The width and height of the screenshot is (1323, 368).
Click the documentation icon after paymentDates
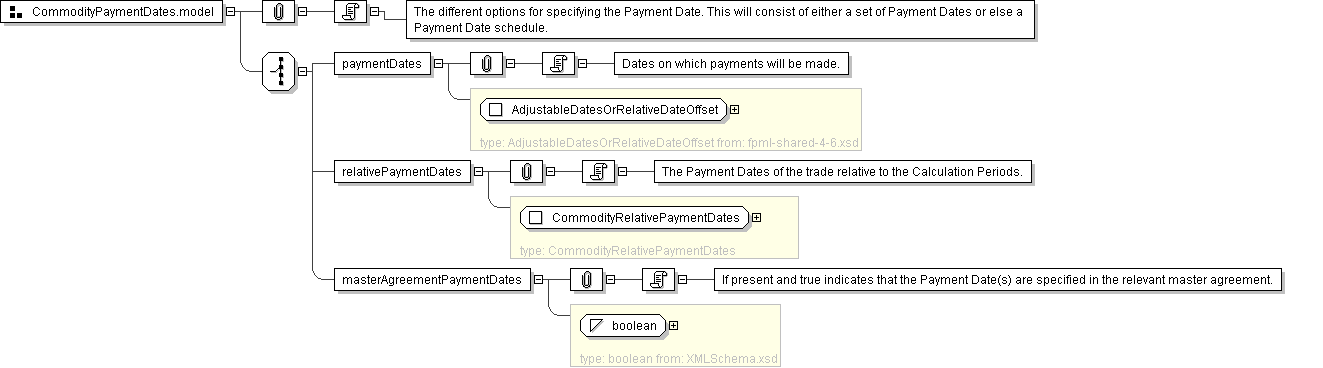[x=556, y=64]
